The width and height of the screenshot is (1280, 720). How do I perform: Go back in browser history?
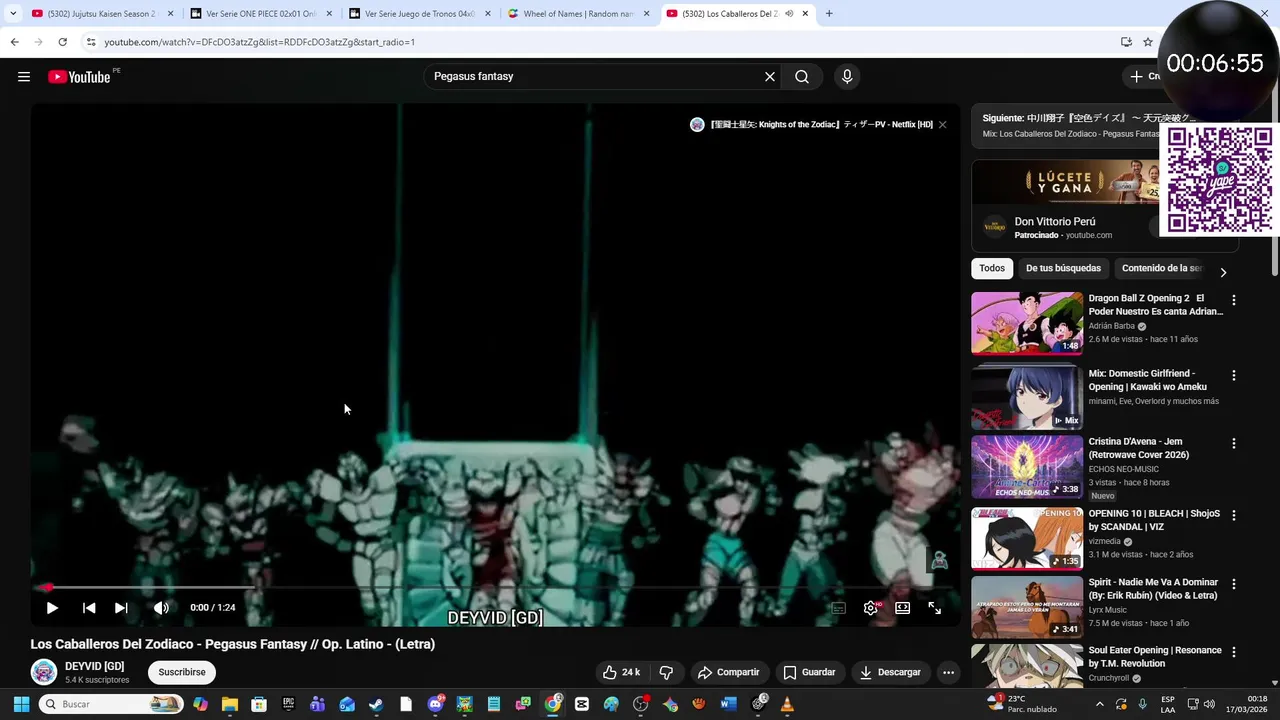(x=14, y=42)
